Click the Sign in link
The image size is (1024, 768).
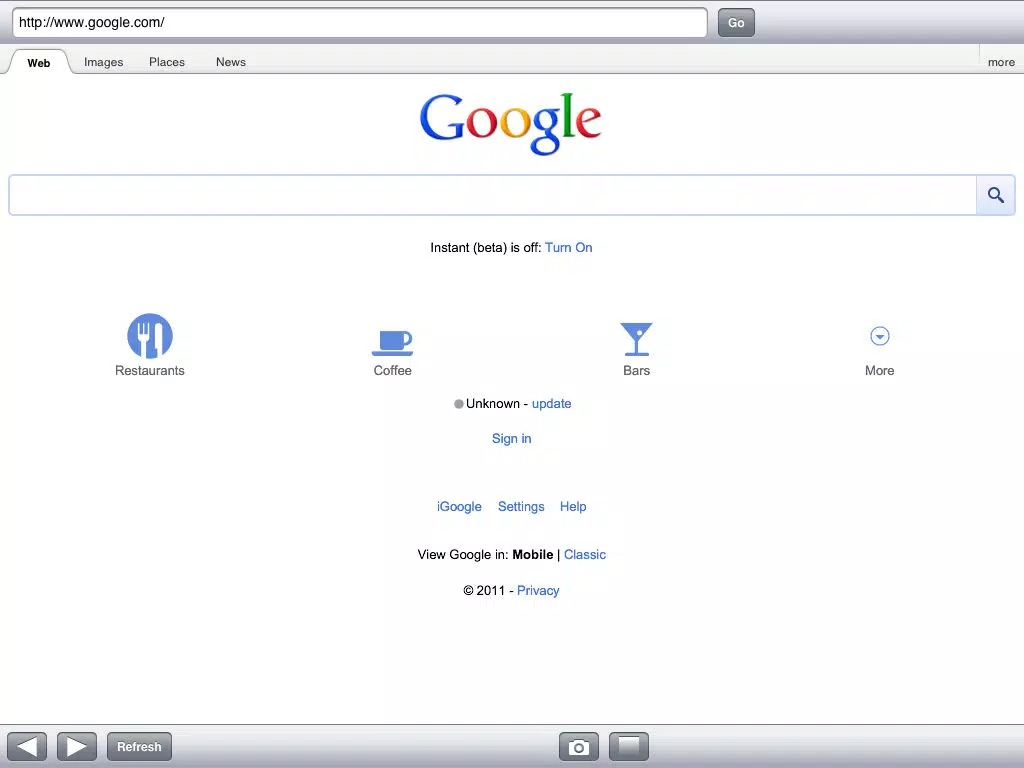coord(511,438)
